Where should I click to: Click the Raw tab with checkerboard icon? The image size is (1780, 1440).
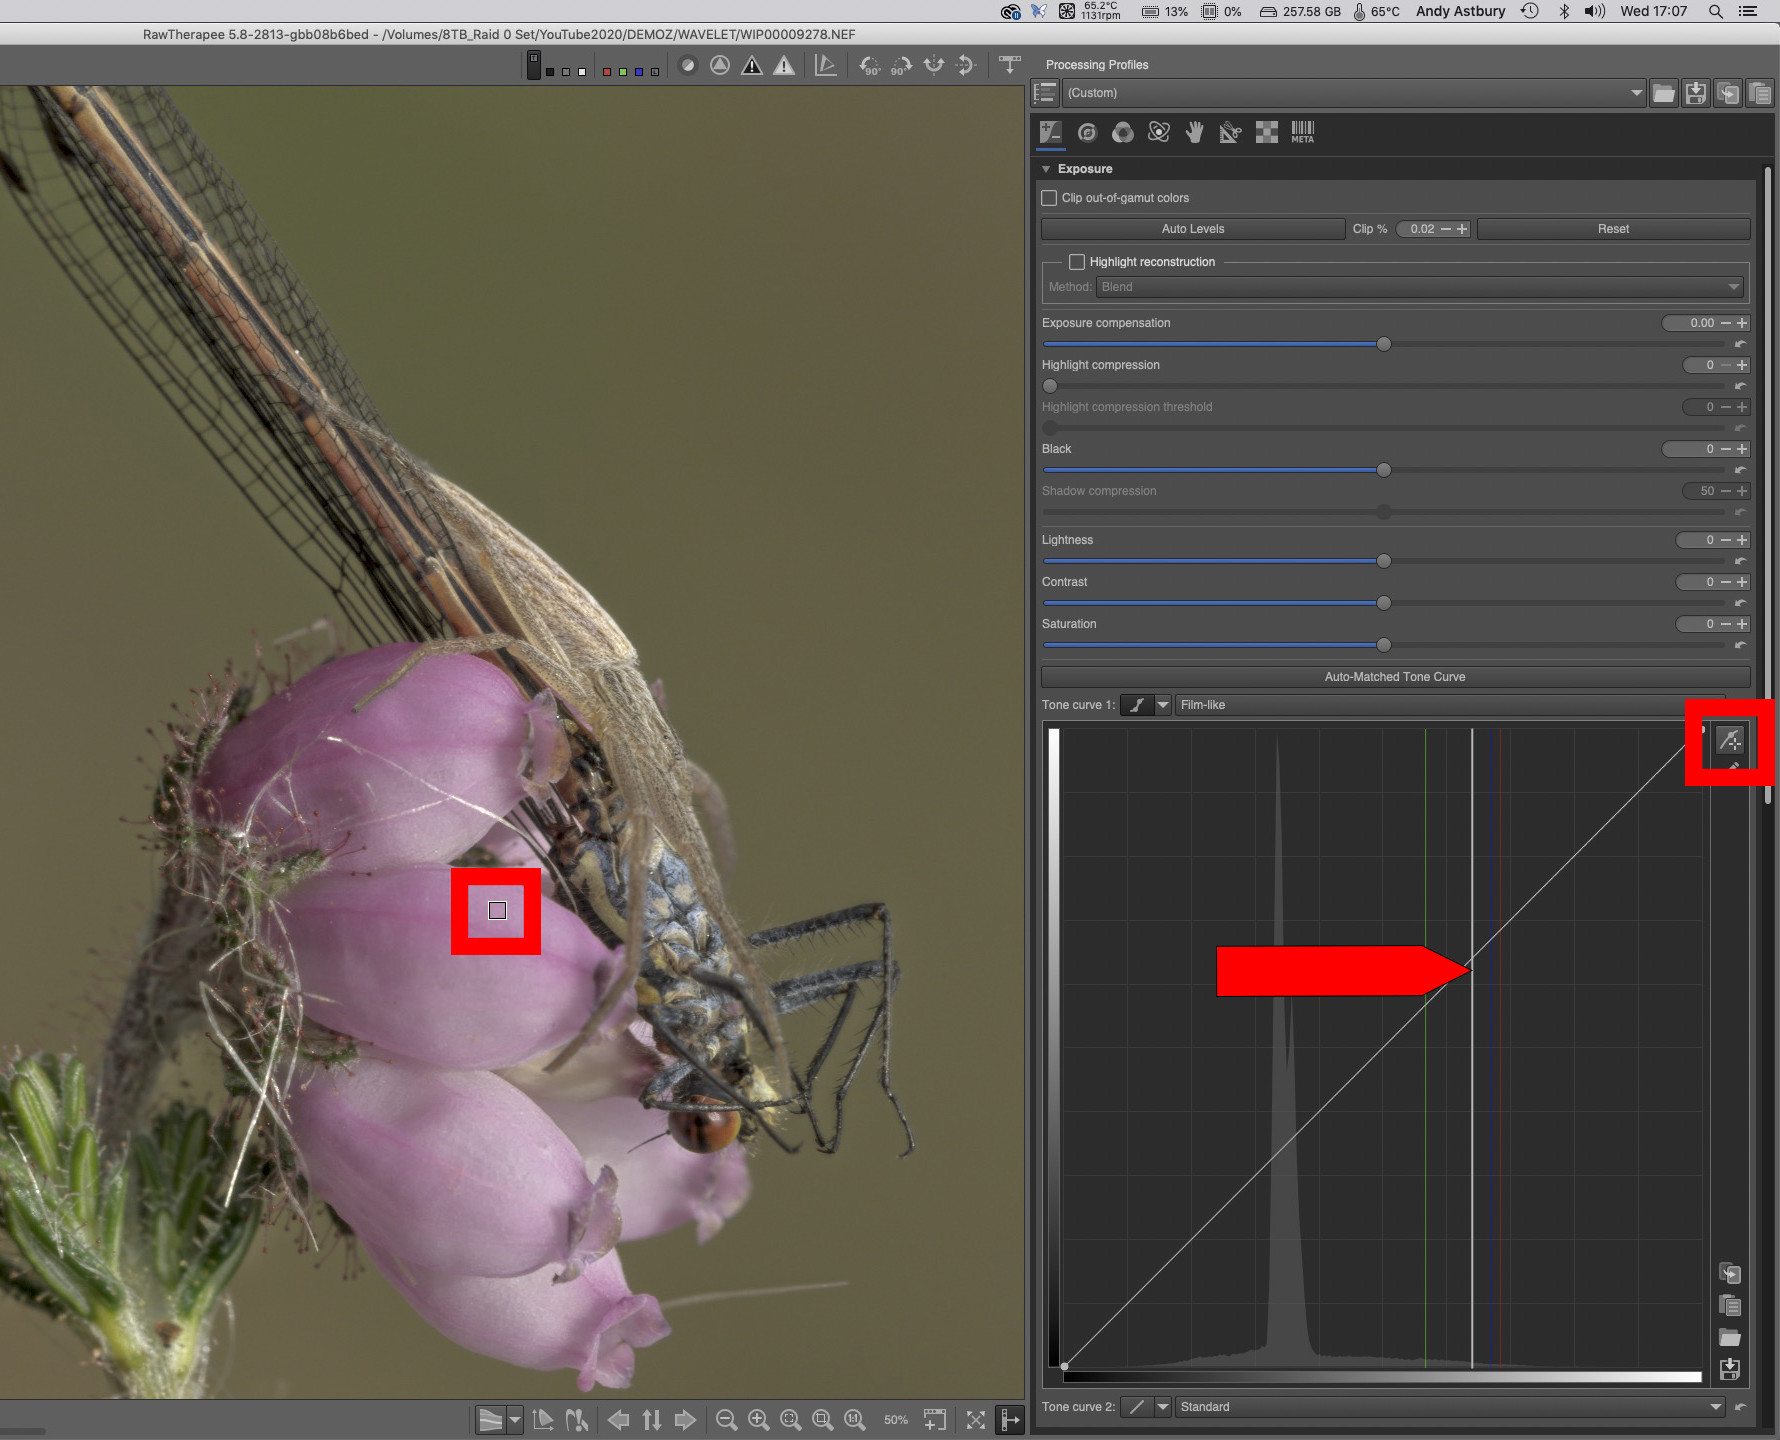[1266, 132]
